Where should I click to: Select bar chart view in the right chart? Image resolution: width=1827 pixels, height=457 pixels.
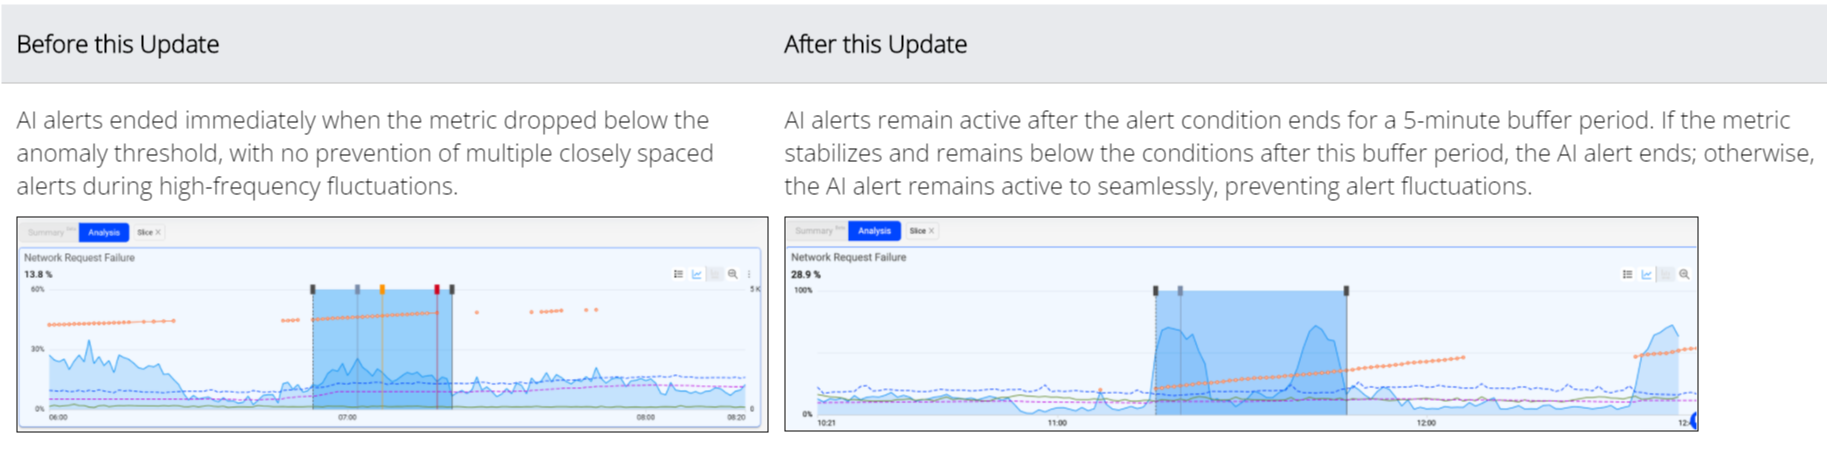pyautogui.click(x=1665, y=274)
